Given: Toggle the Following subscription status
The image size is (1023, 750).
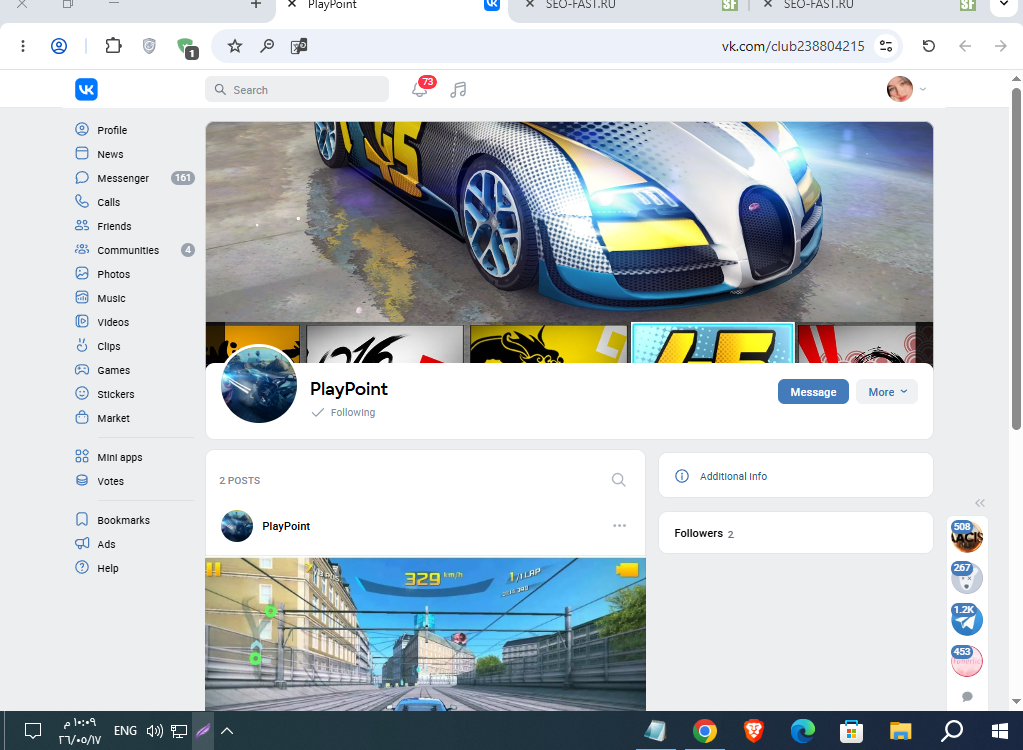Looking at the screenshot, I should (x=344, y=412).
